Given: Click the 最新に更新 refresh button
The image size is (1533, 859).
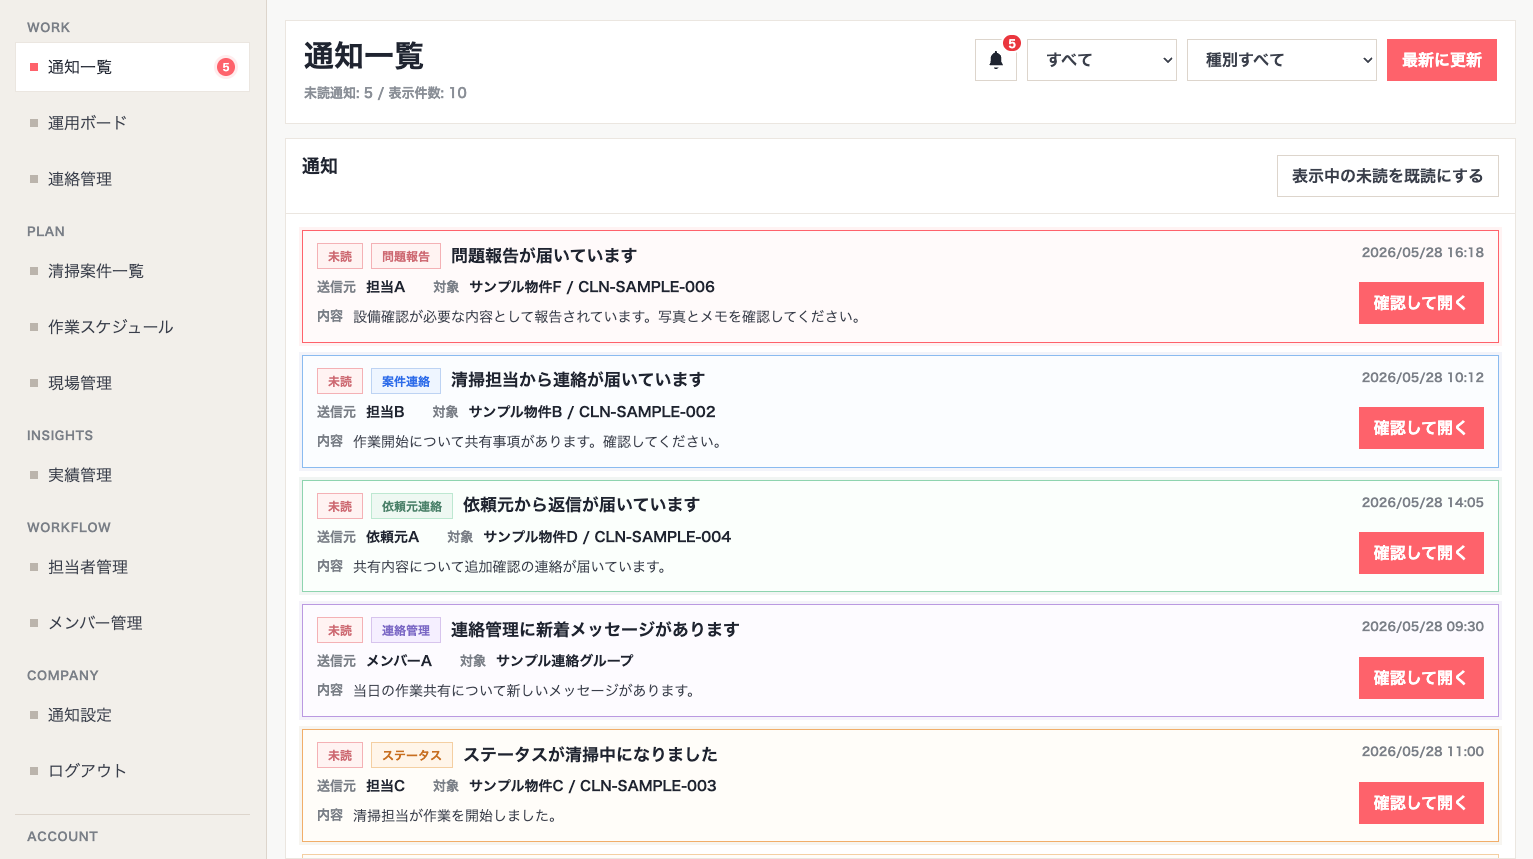Looking at the screenshot, I should [x=1442, y=60].
